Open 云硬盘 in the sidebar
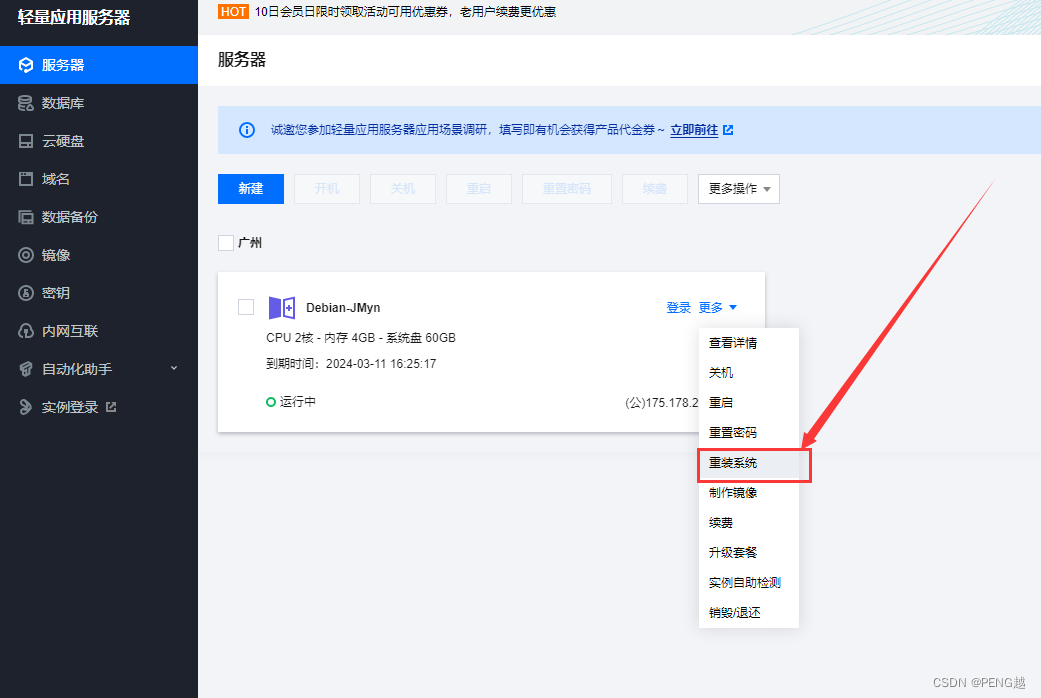 99,141
